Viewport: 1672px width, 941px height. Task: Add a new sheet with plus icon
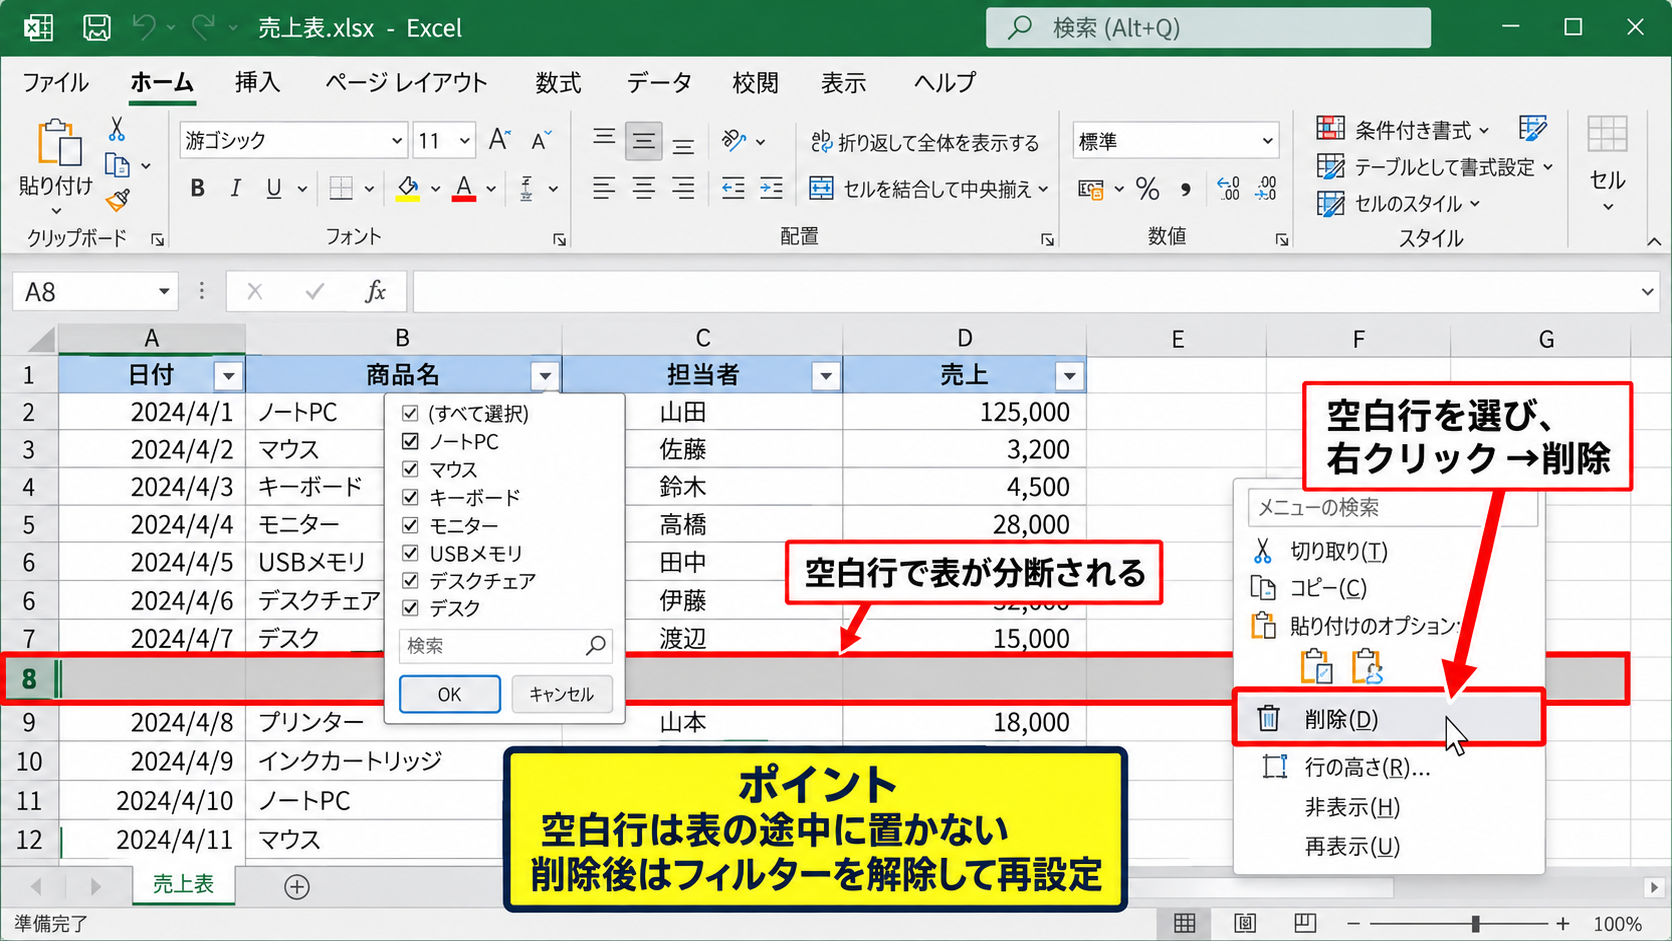[297, 887]
